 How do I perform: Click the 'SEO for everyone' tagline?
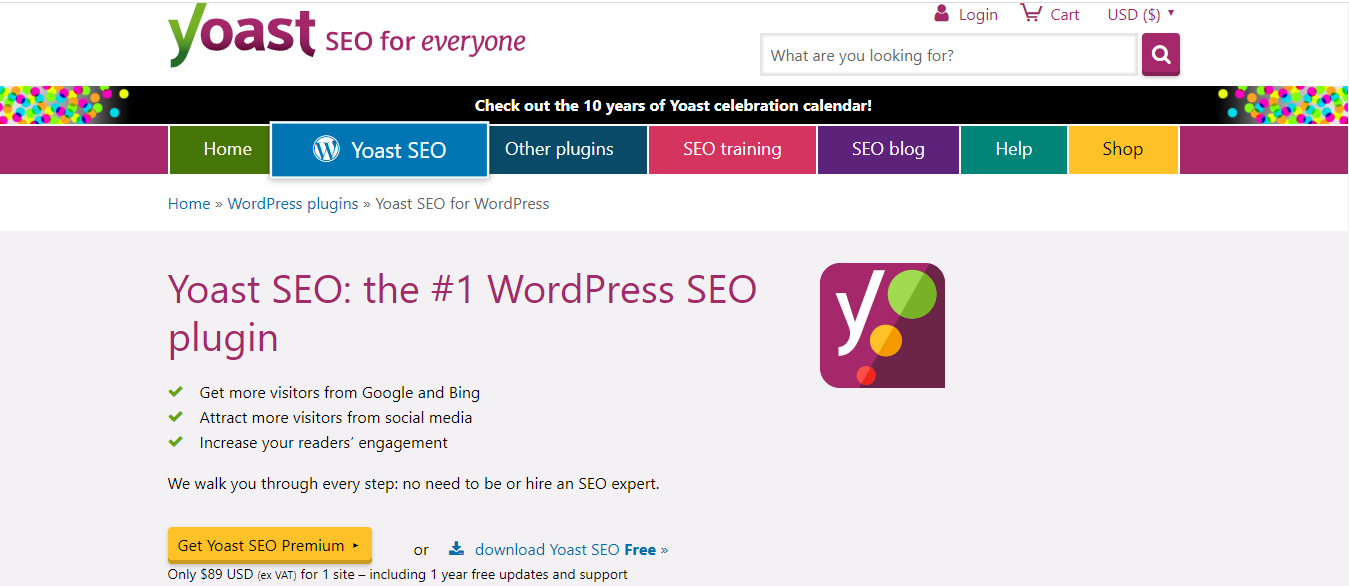[426, 41]
